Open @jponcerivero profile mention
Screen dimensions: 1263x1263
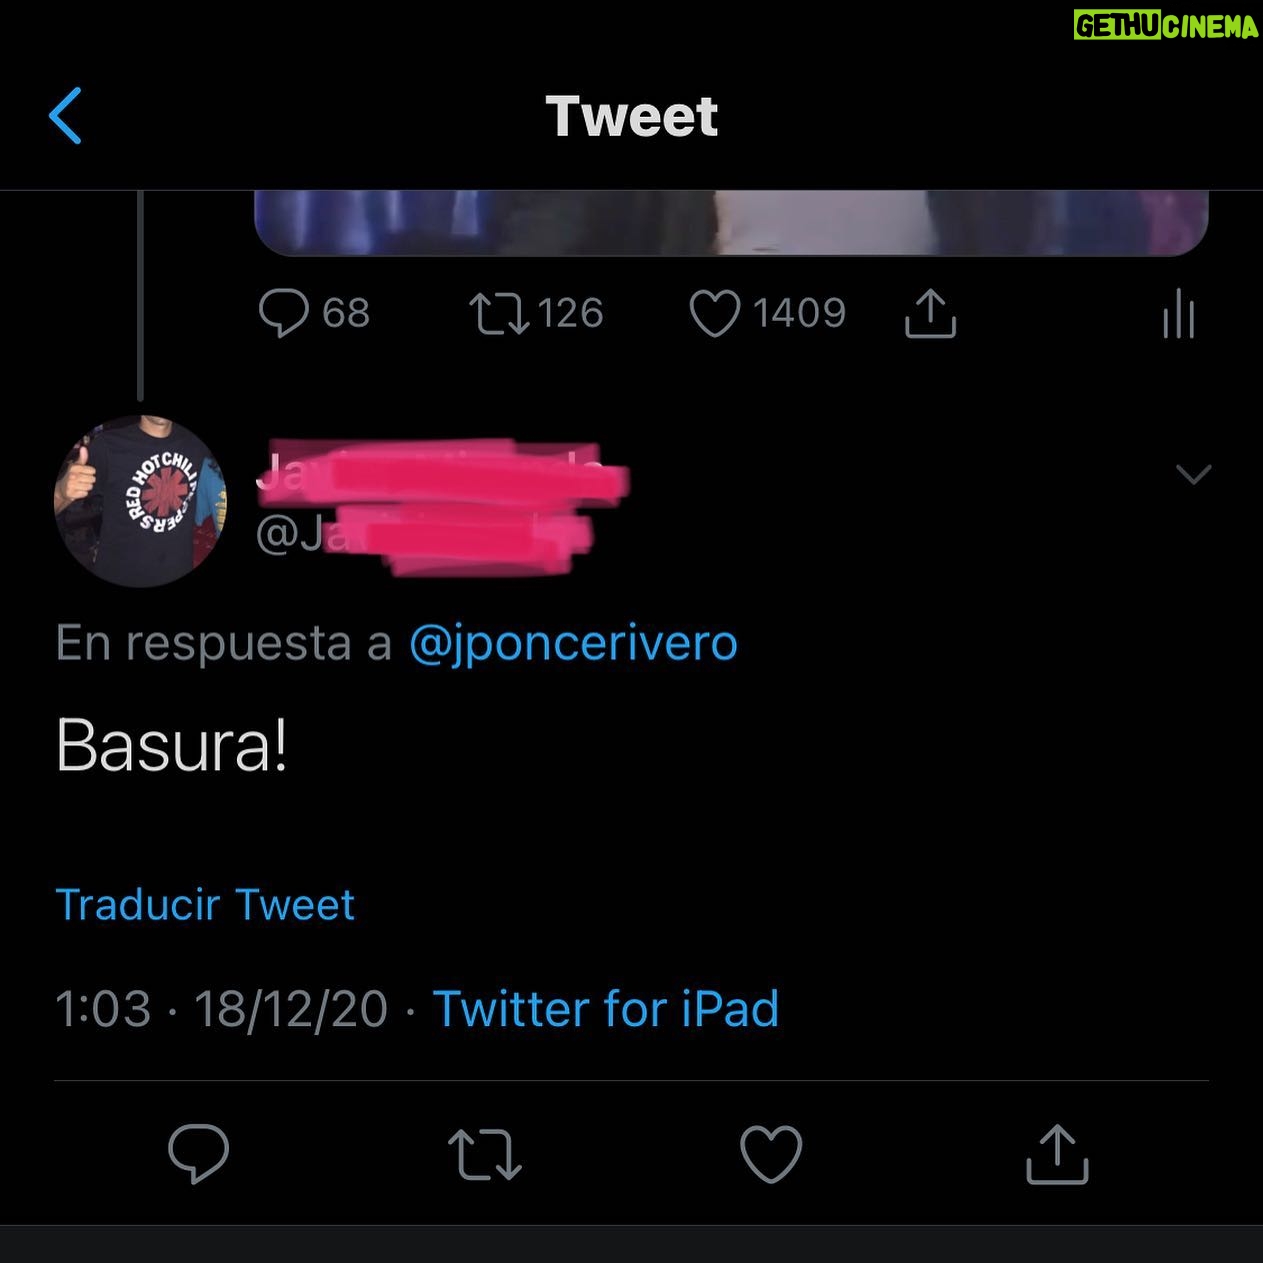click(574, 643)
